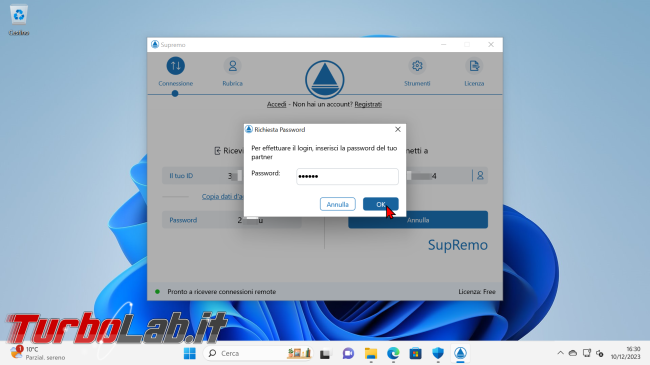The width and height of the screenshot is (650, 365).
Task: Click the OneDrive cloud tray icon
Action: pyautogui.click(x=573, y=353)
